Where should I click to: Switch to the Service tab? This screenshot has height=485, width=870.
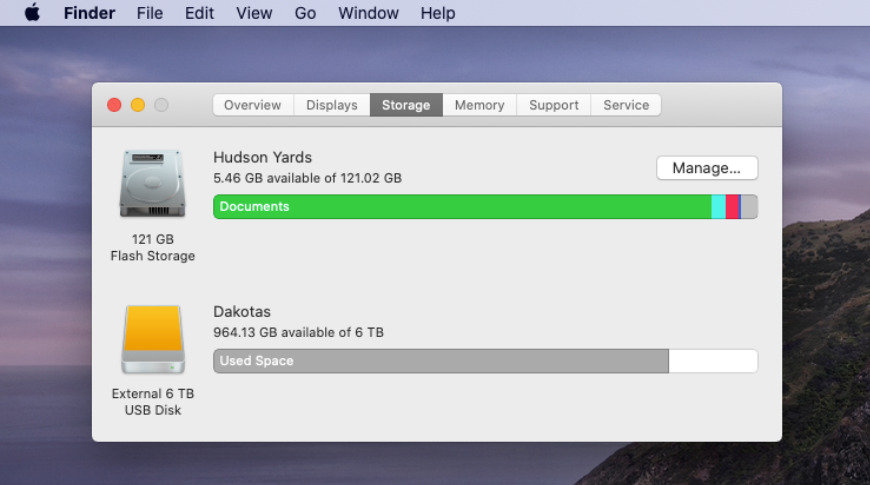(626, 105)
